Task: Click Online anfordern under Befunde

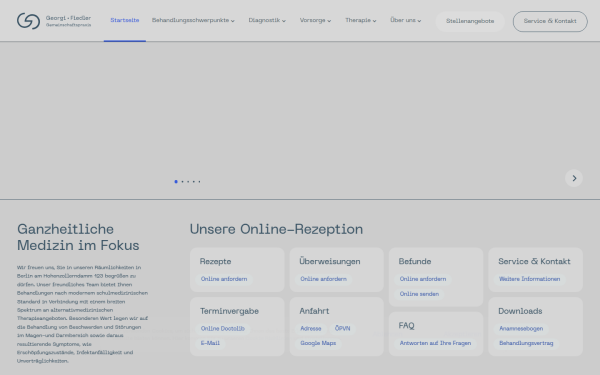Action: (x=423, y=279)
